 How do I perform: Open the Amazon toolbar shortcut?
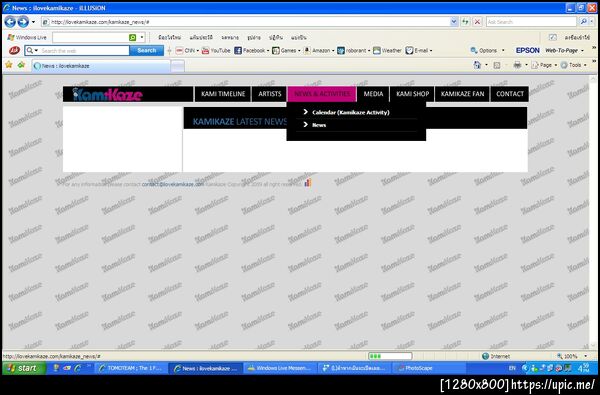[x=319, y=51]
